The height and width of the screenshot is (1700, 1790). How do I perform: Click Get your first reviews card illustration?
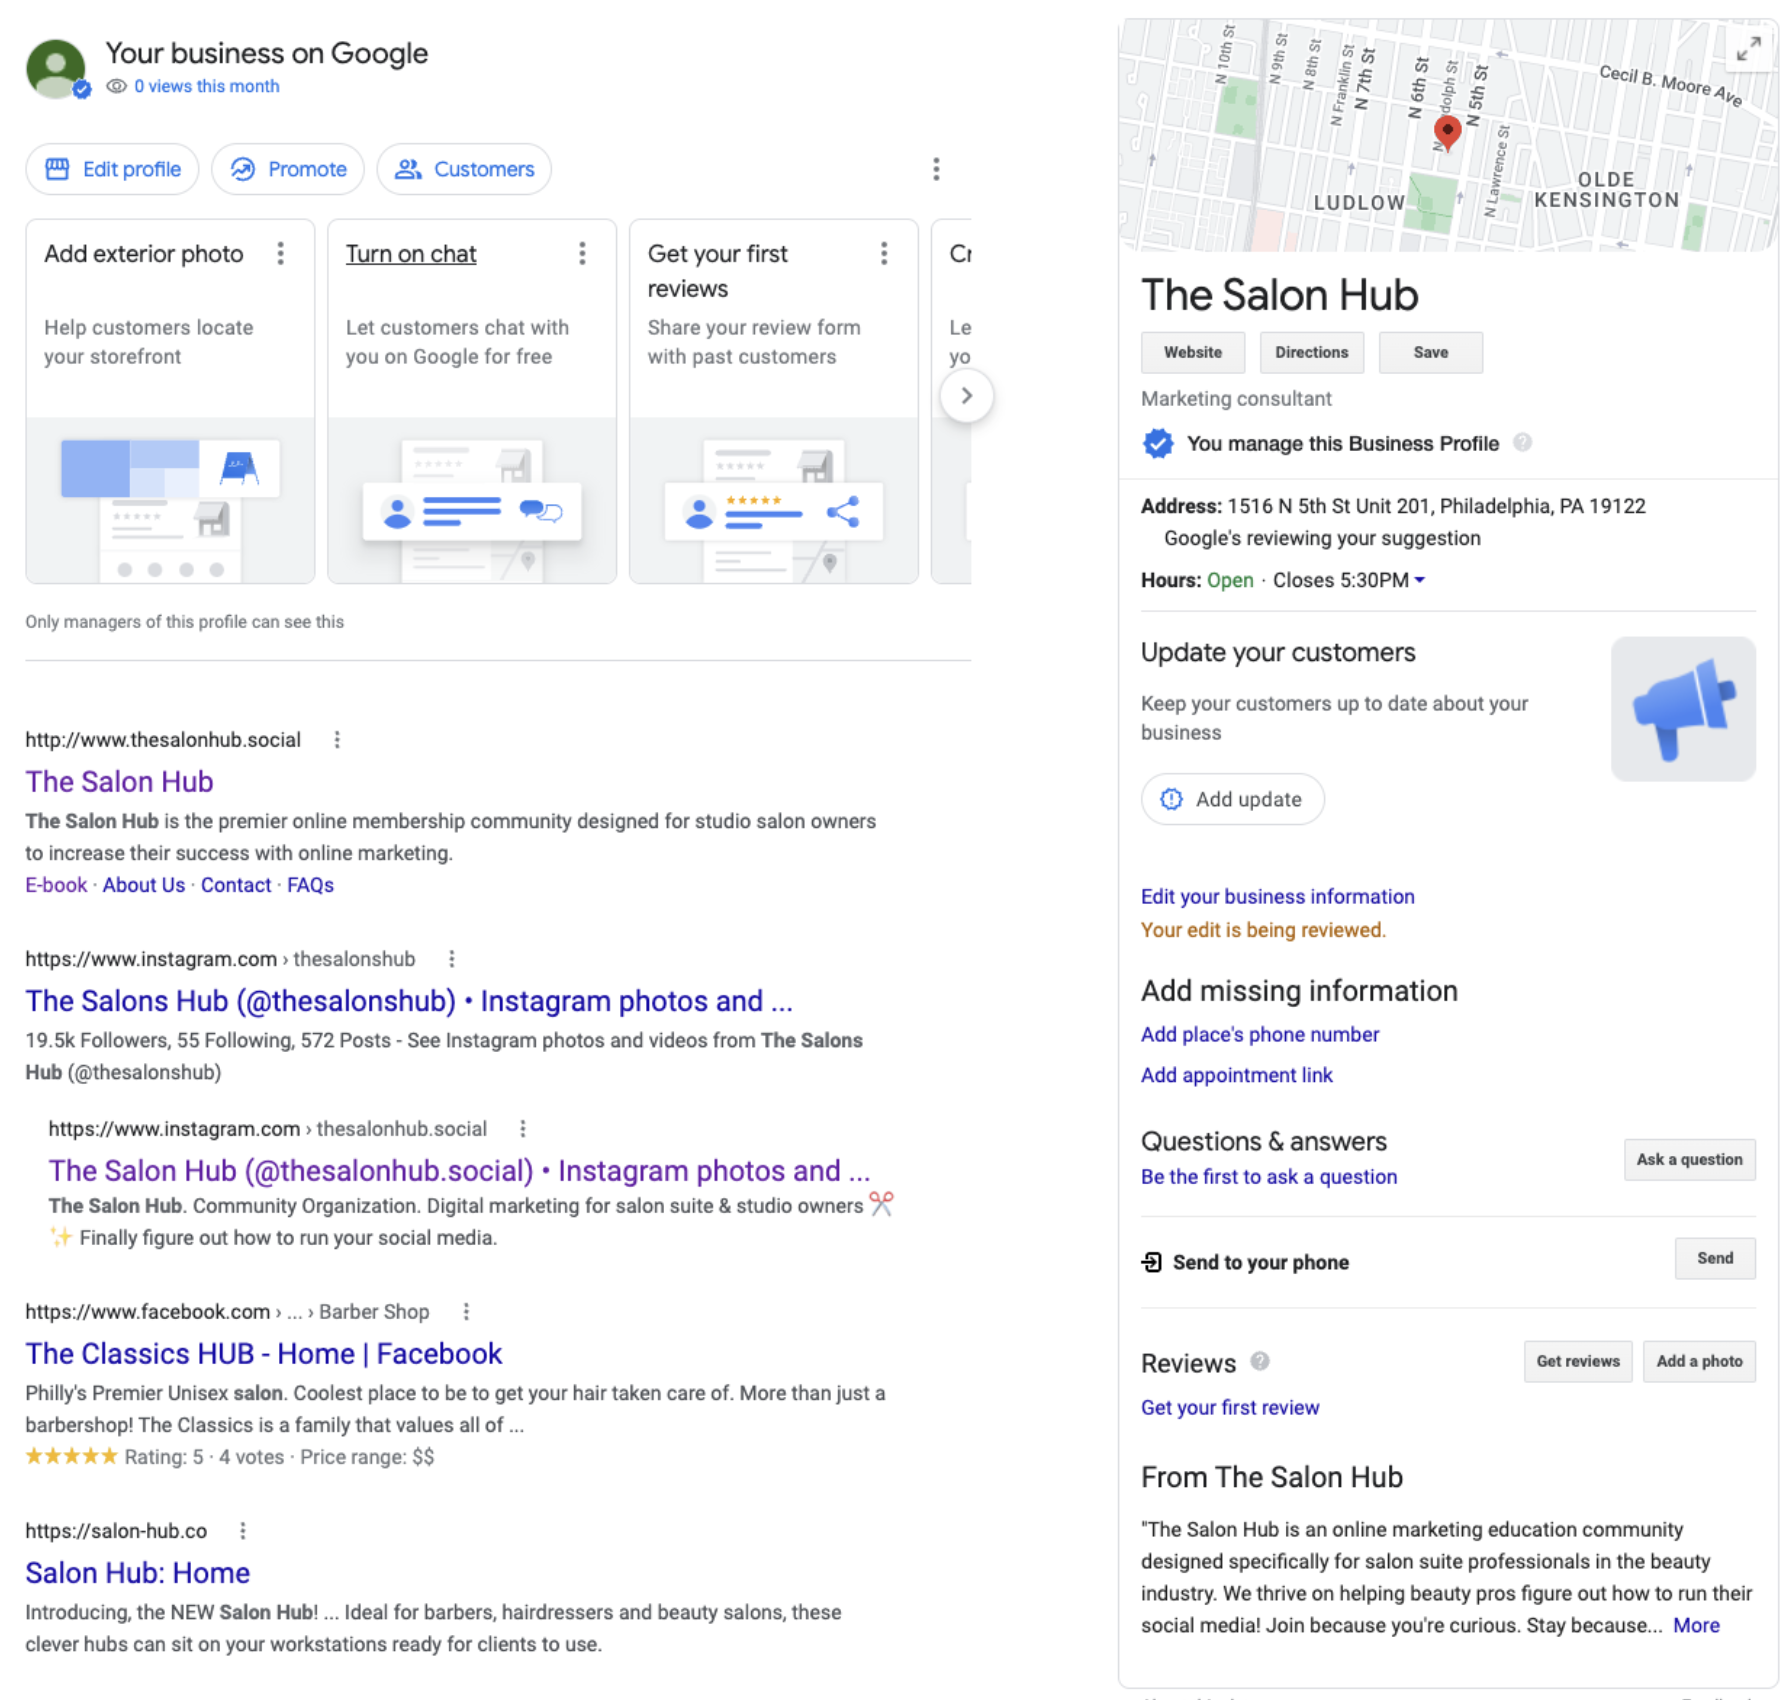(x=774, y=500)
